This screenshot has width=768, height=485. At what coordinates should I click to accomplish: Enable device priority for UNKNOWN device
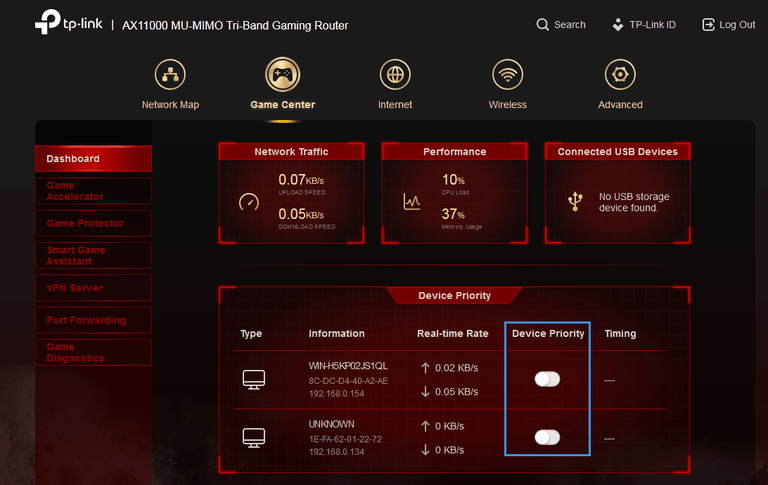tap(547, 437)
